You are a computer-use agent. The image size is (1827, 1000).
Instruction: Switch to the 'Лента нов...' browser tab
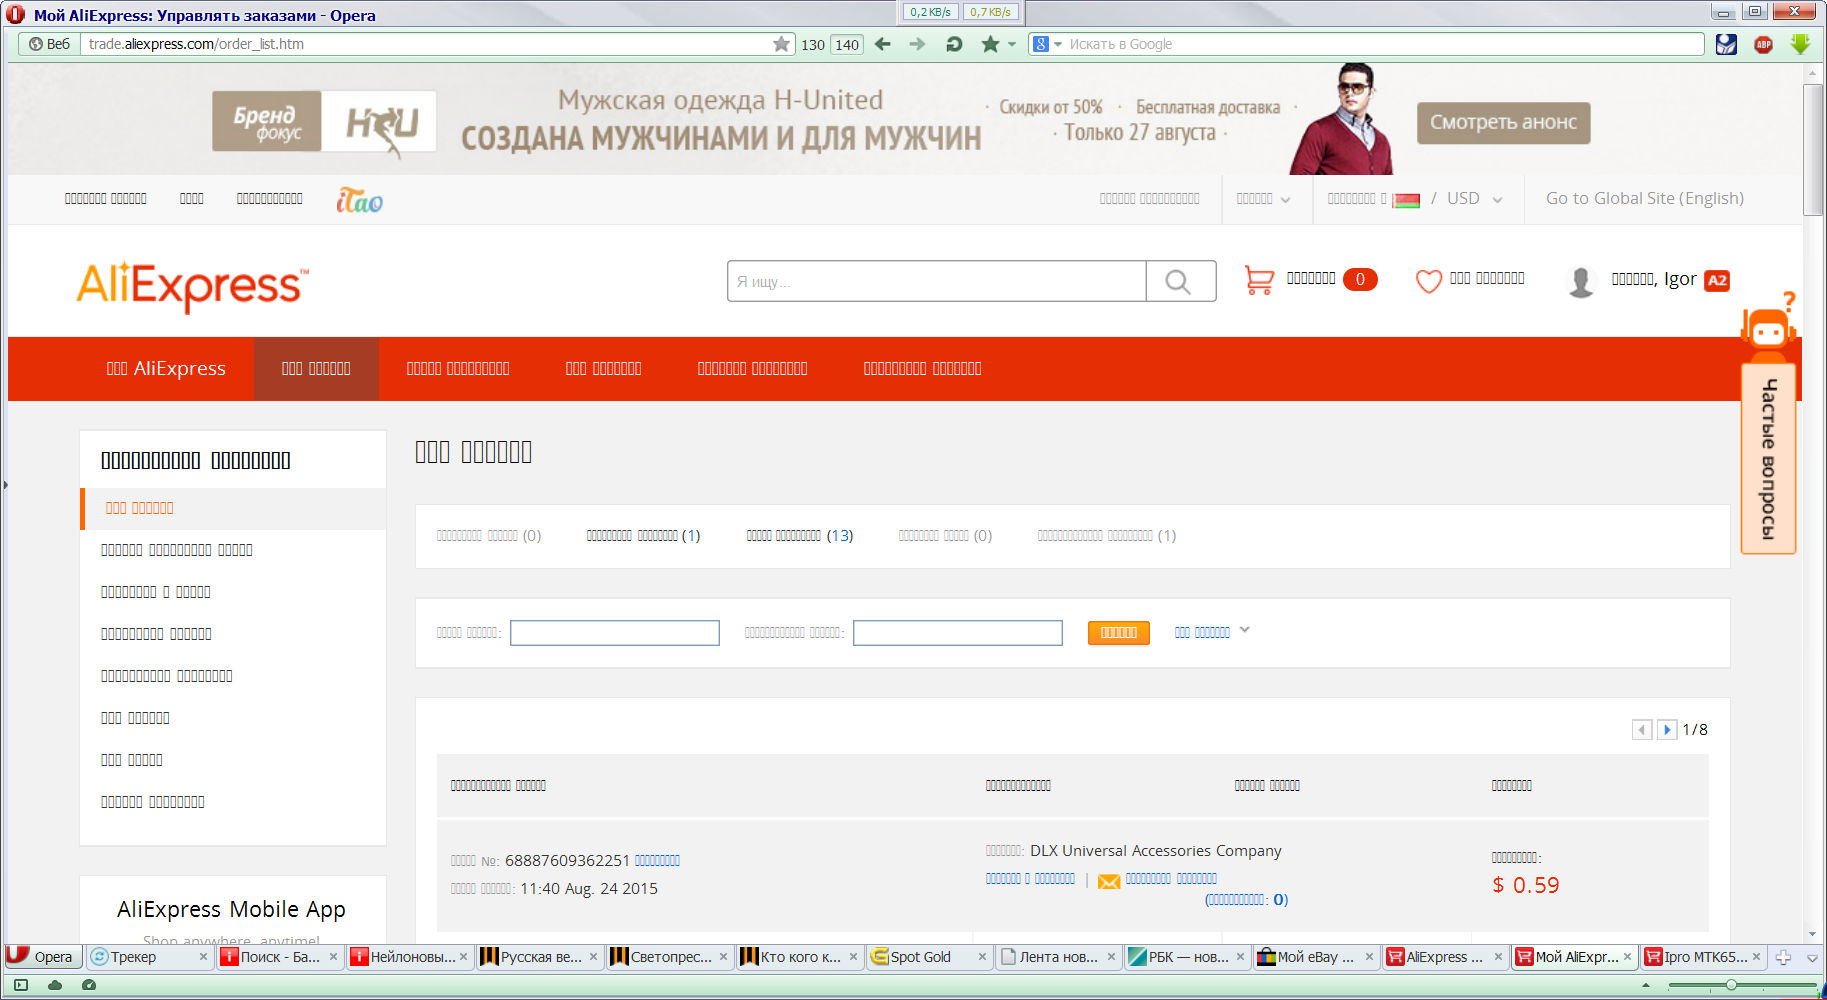click(1058, 957)
